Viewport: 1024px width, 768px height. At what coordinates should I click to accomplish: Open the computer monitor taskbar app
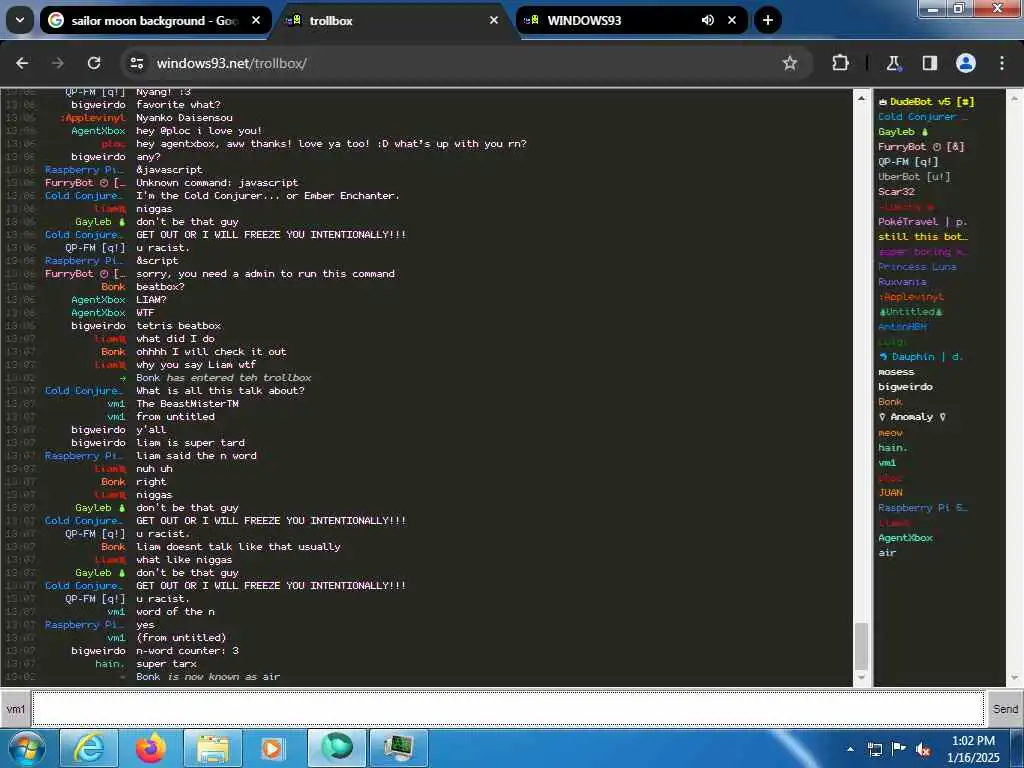click(398, 748)
